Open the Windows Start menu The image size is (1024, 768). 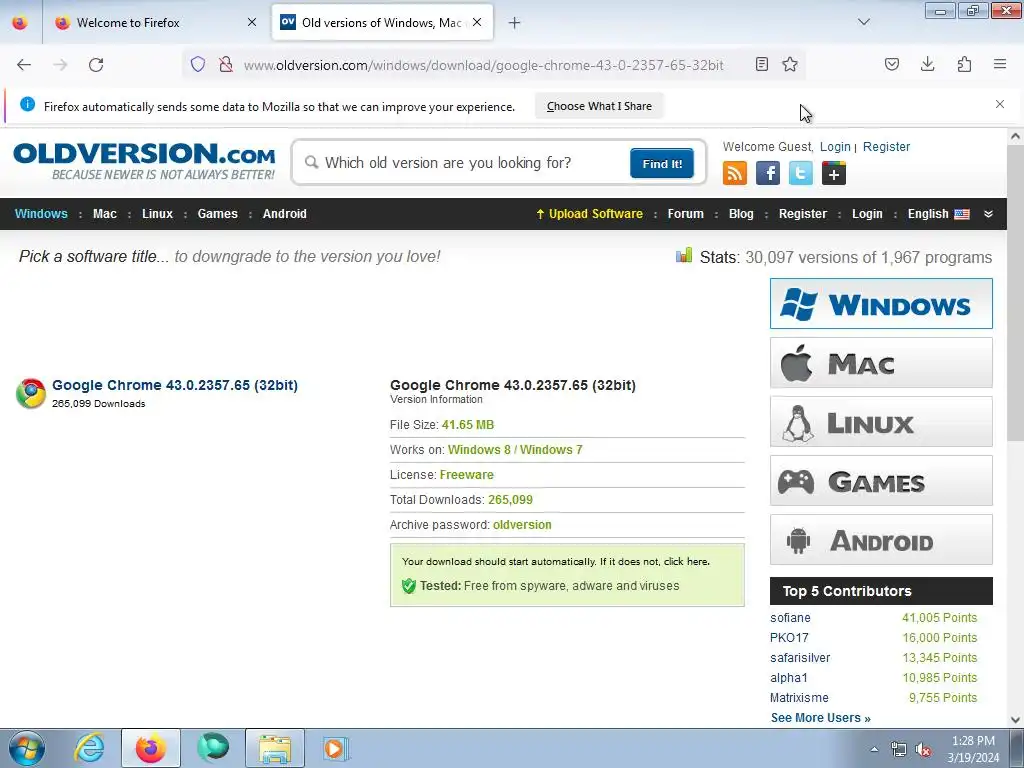pos(27,748)
